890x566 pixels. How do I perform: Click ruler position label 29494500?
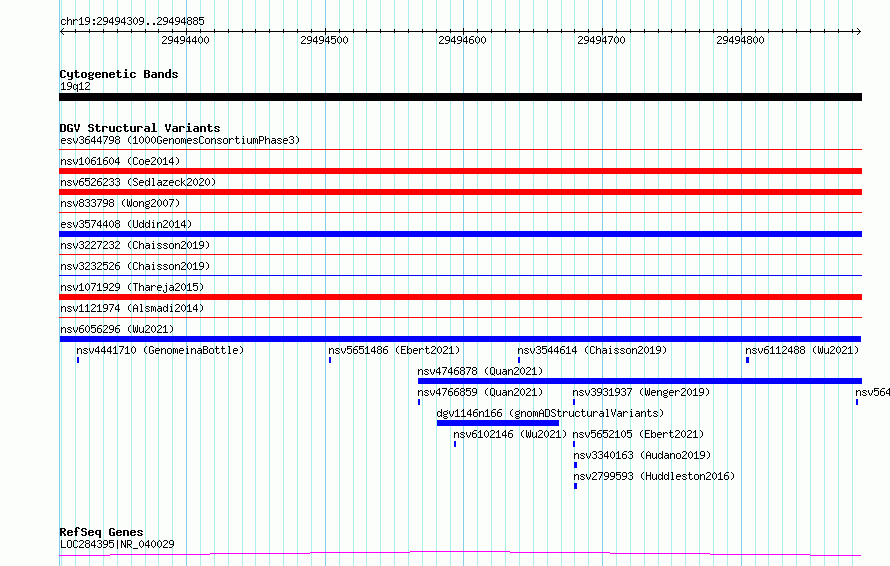click(324, 40)
